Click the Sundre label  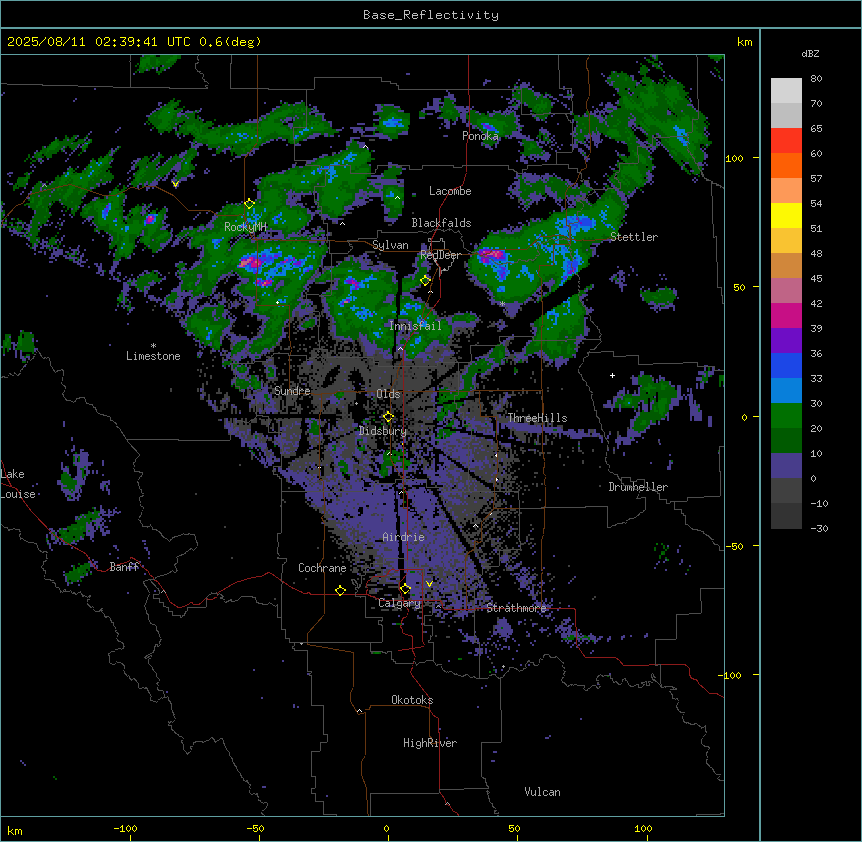click(292, 391)
